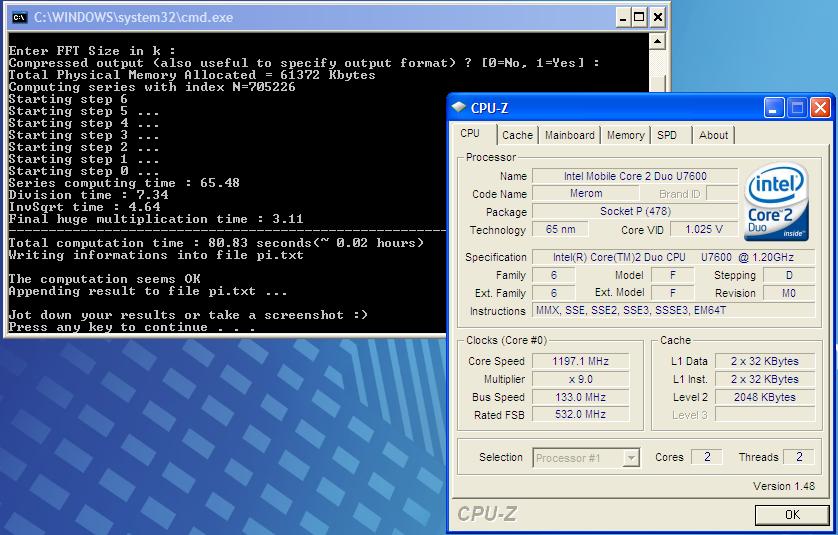Image resolution: width=838 pixels, height=535 pixels.
Task: Click the Stepping D value
Action: (x=789, y=275)
